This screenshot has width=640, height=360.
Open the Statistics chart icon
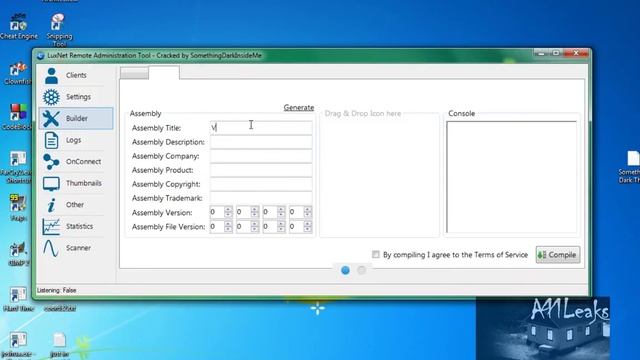[x=51, y=227]
